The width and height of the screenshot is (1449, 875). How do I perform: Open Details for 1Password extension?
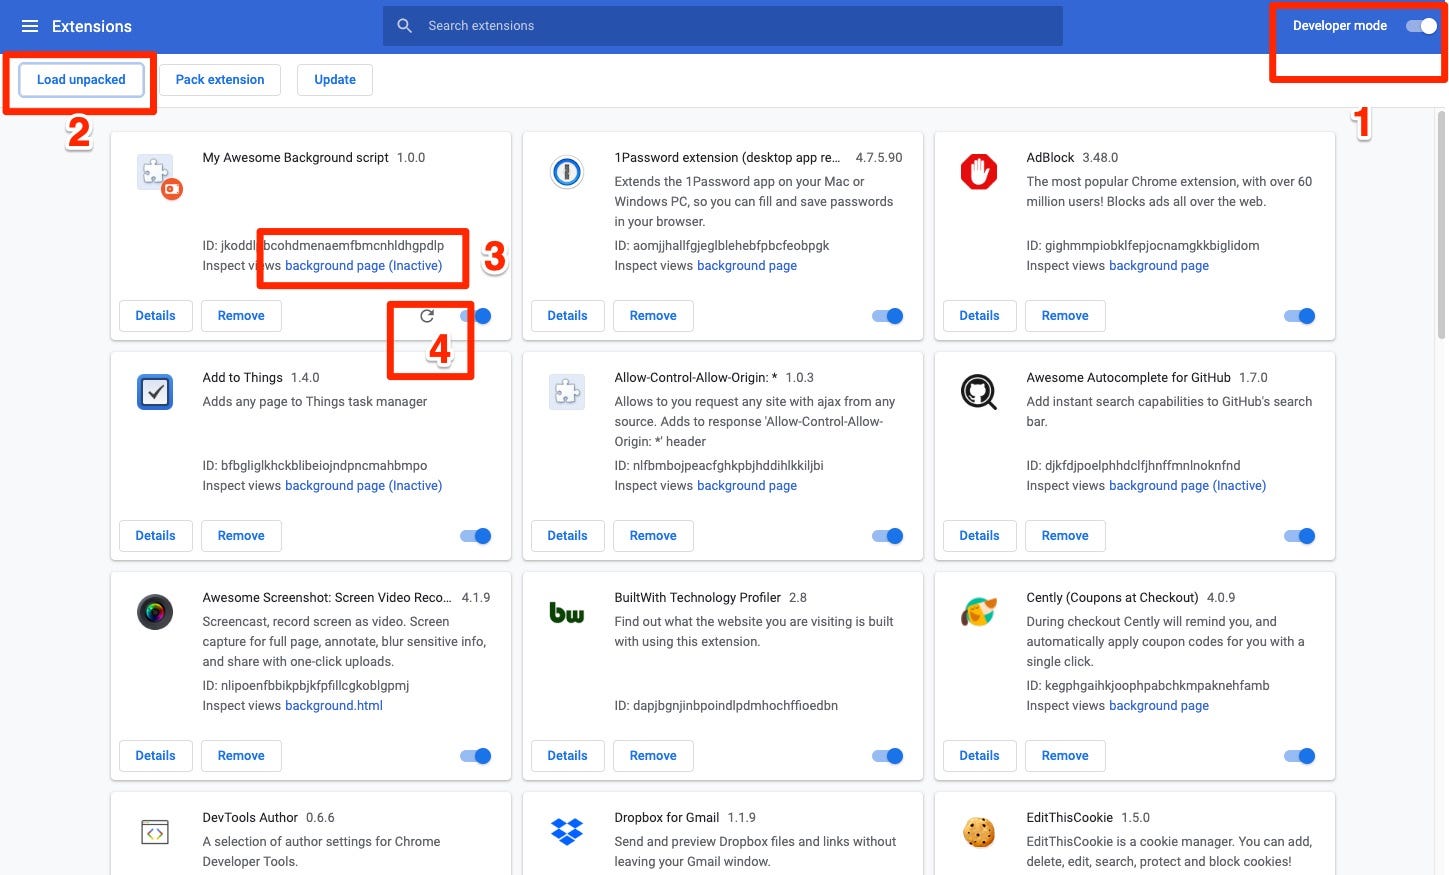[x=567, y=316]
